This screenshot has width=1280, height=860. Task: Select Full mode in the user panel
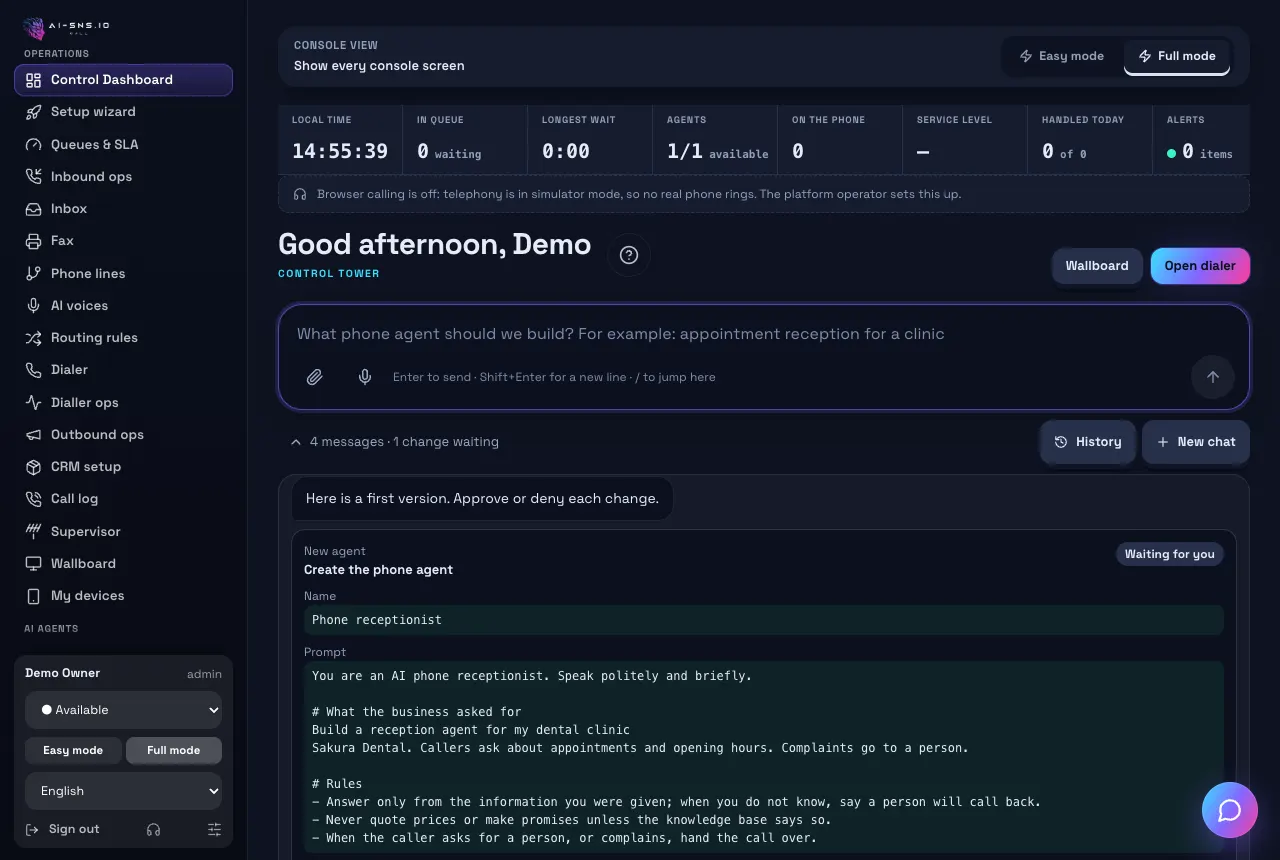(174, 750)
